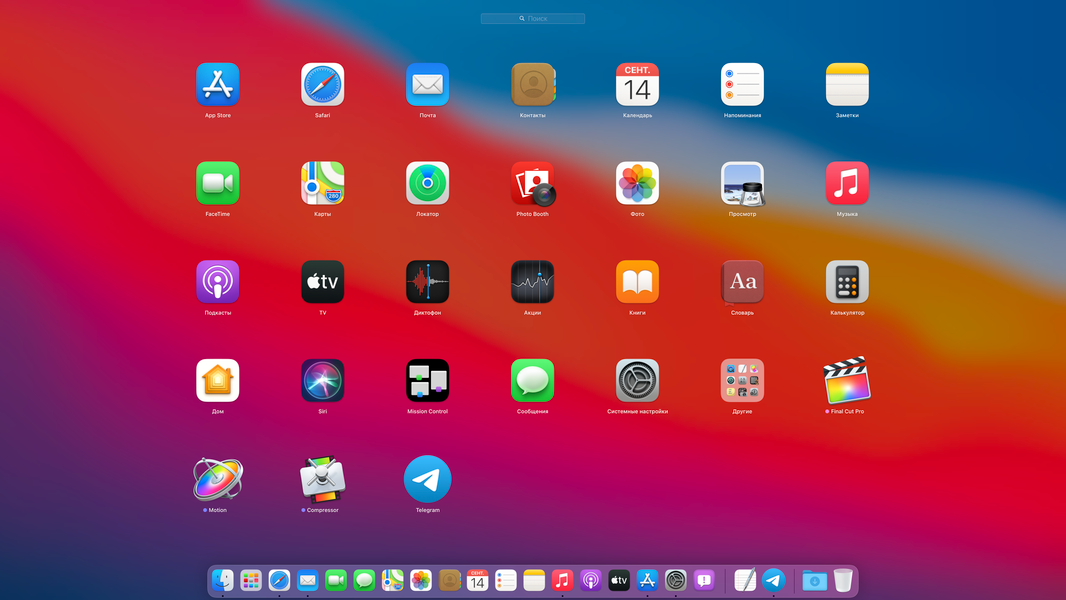Open Podcasts from the Dock
1066x600 pixels.
pos(591,580)
